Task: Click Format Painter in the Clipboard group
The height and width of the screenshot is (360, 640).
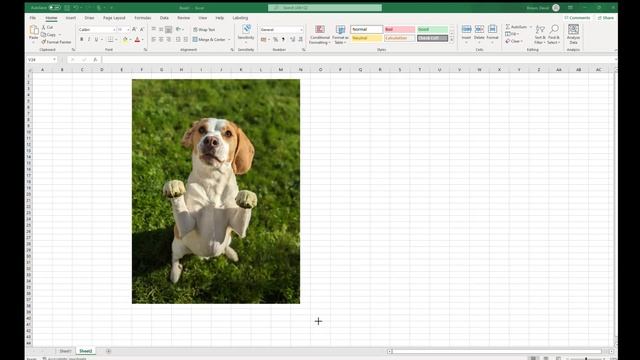Action: click(56, 42)
